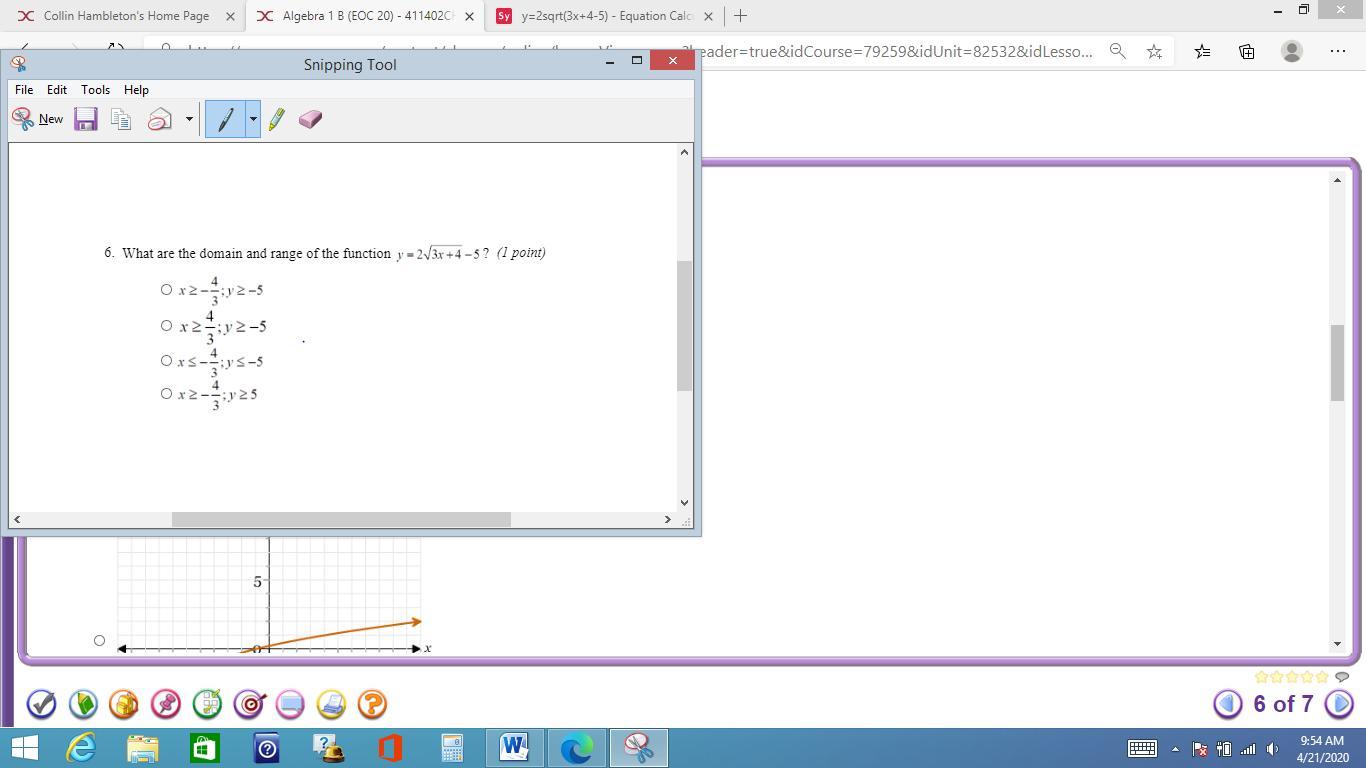Click the lesson page vertical scrollbar thumb
1366x768 pixels.
(1337, 363)
